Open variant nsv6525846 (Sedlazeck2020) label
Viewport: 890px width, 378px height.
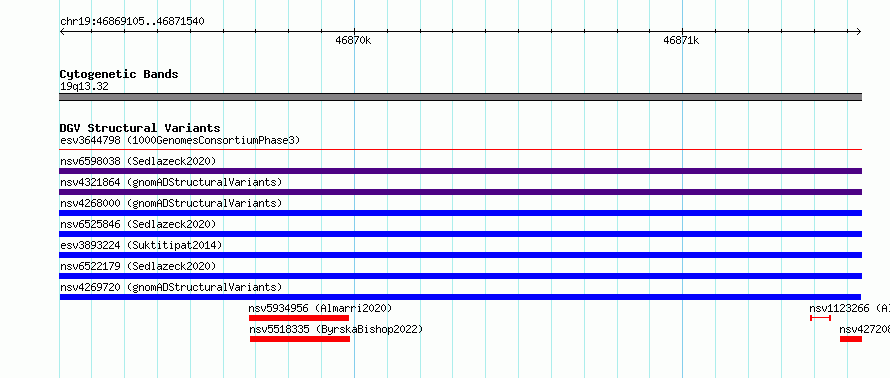click(138, 224)
